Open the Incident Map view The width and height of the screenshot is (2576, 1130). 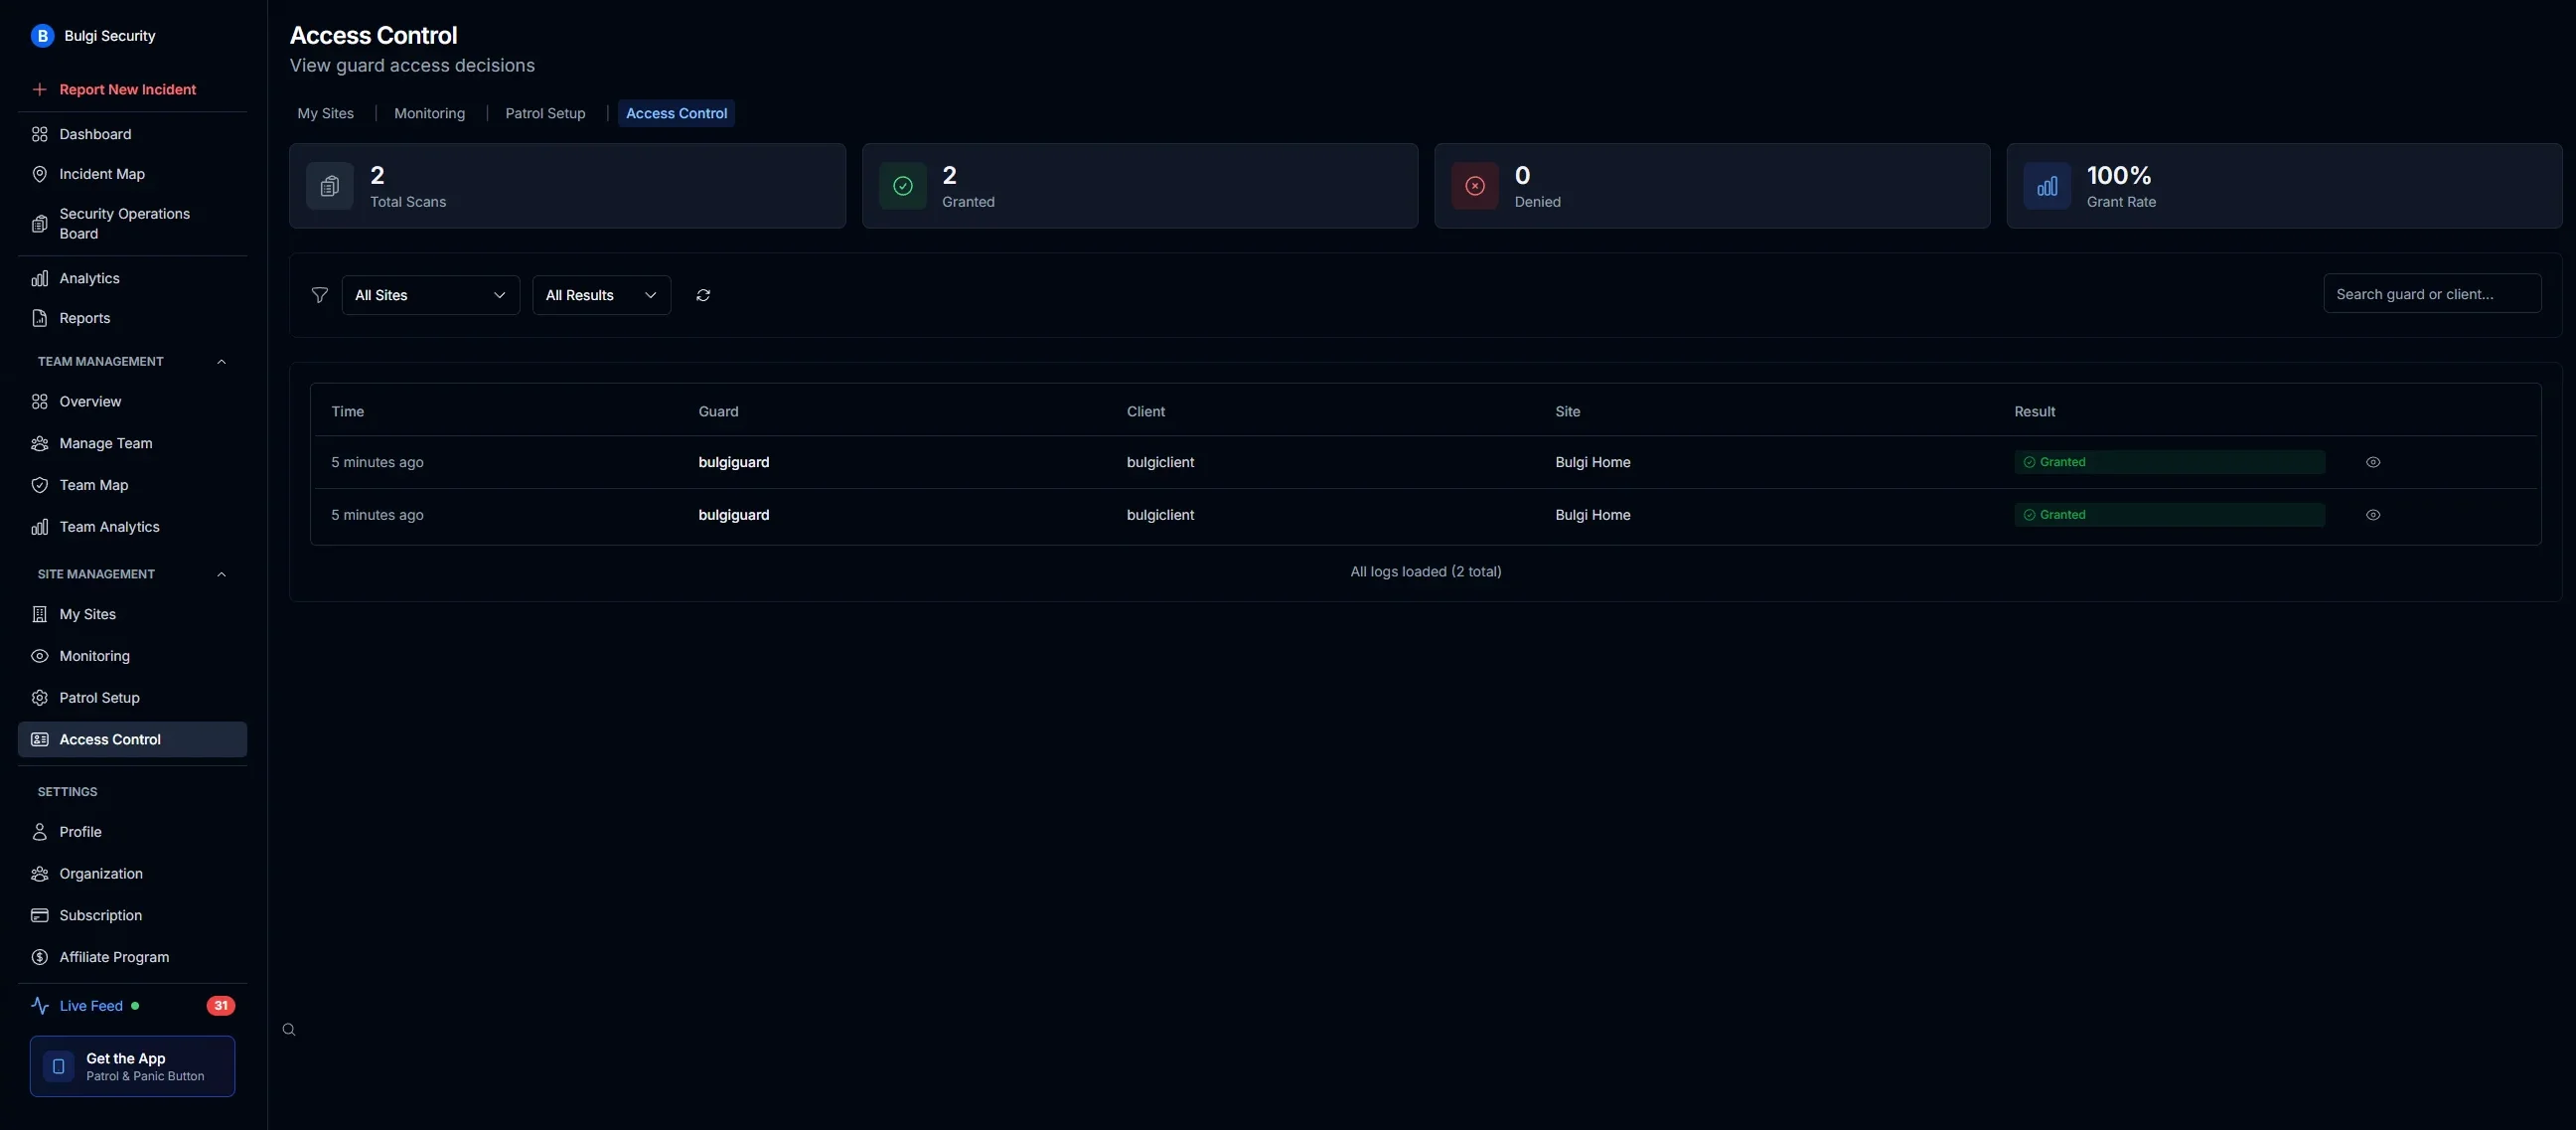tap(100, 173)
